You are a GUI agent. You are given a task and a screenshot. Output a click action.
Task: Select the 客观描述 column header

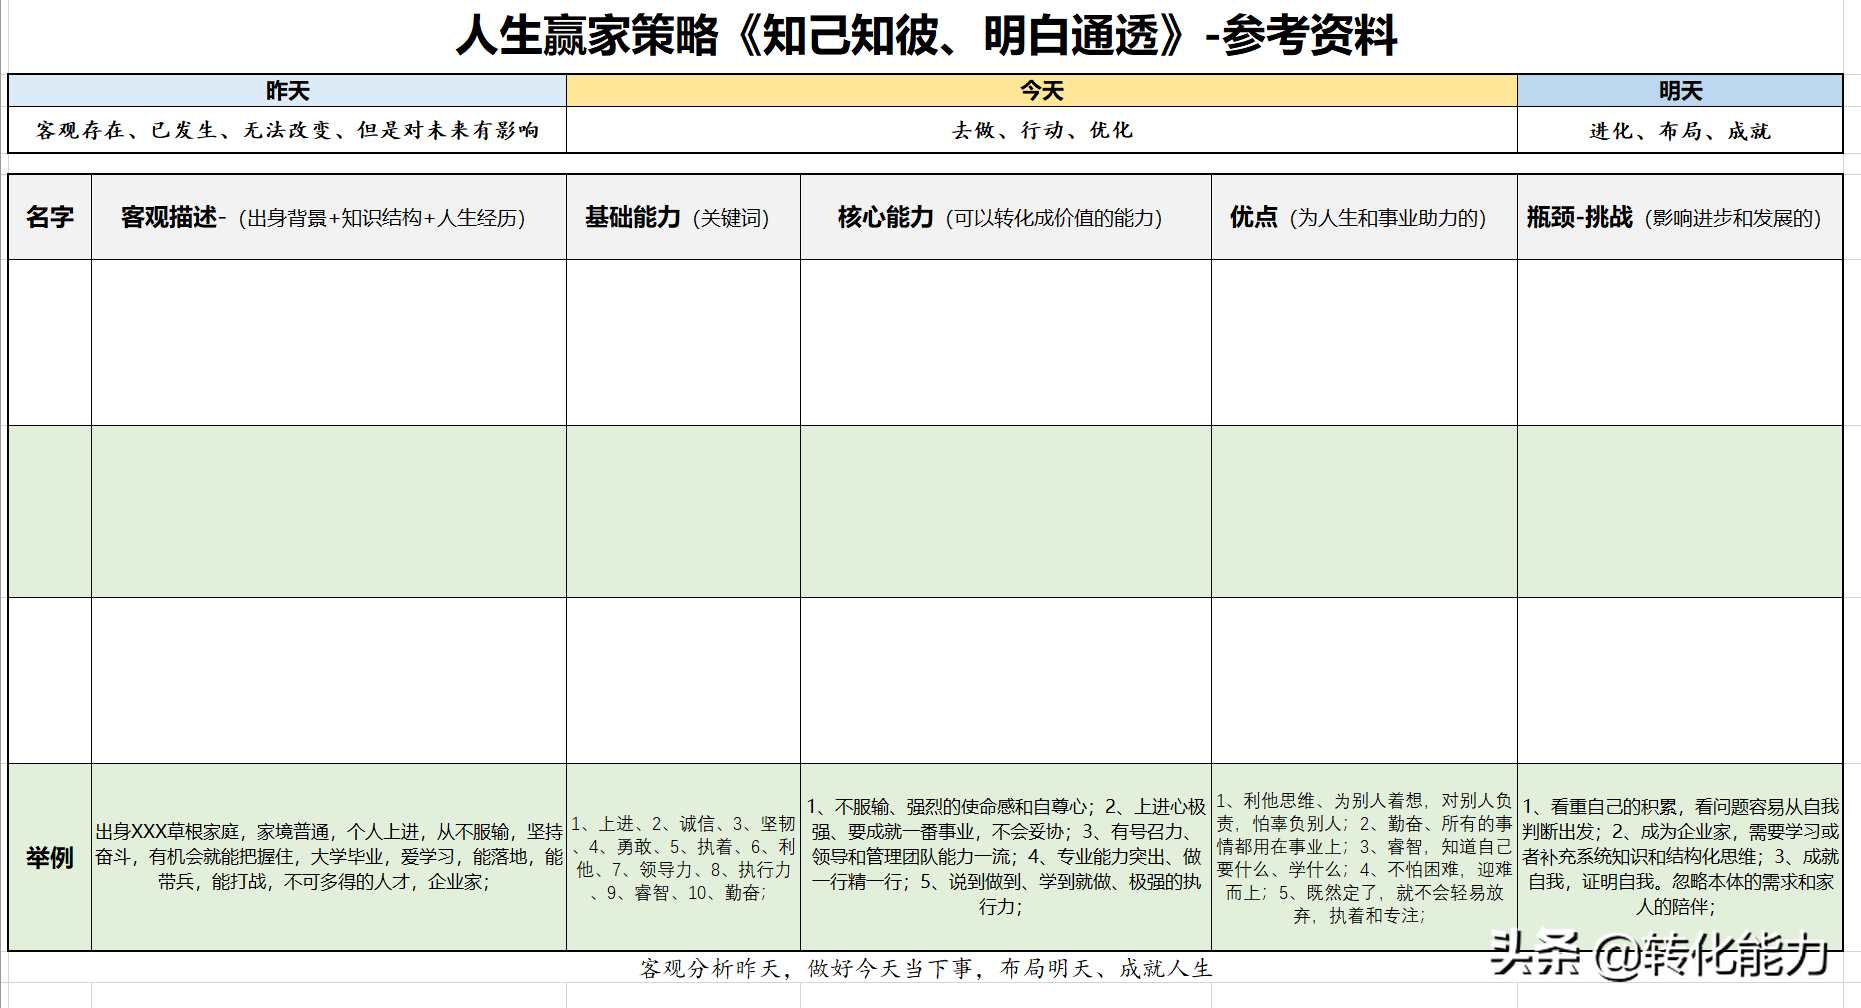329,217
